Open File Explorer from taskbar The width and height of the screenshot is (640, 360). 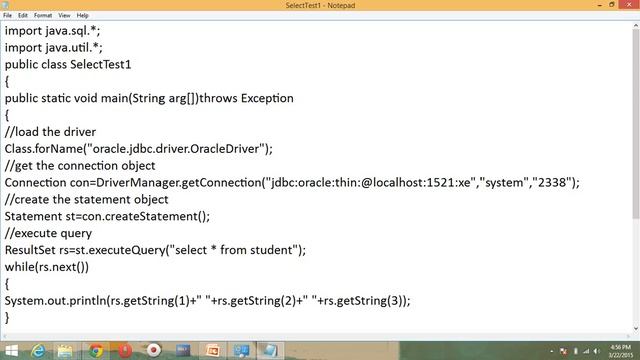click(65, 351)
